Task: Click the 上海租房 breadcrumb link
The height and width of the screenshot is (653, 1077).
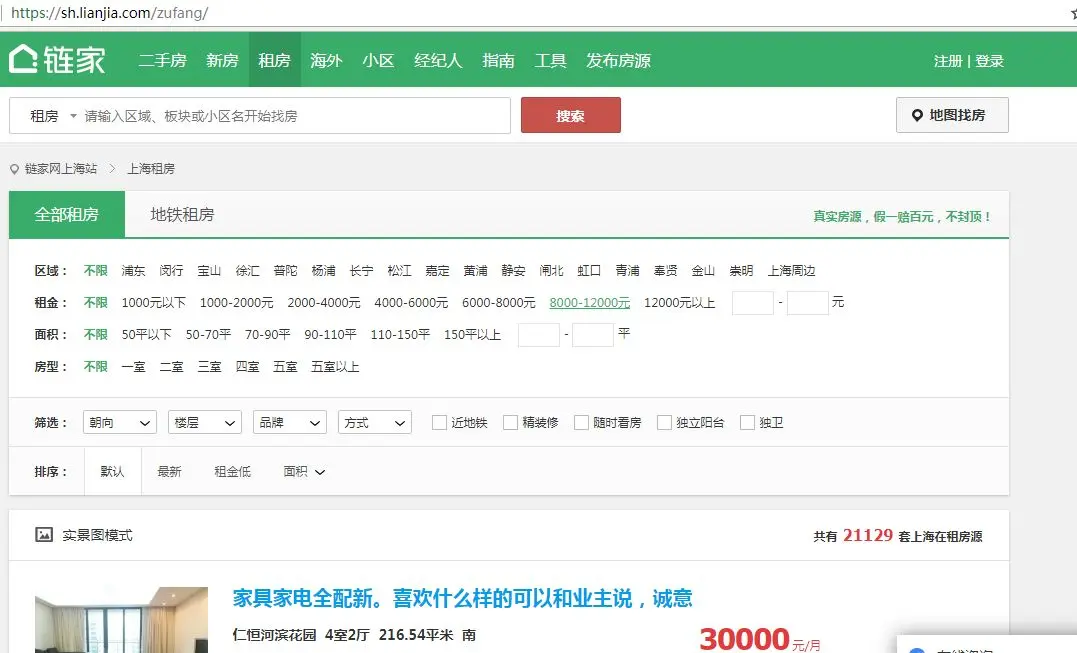Action: click(x=151, y=169)
